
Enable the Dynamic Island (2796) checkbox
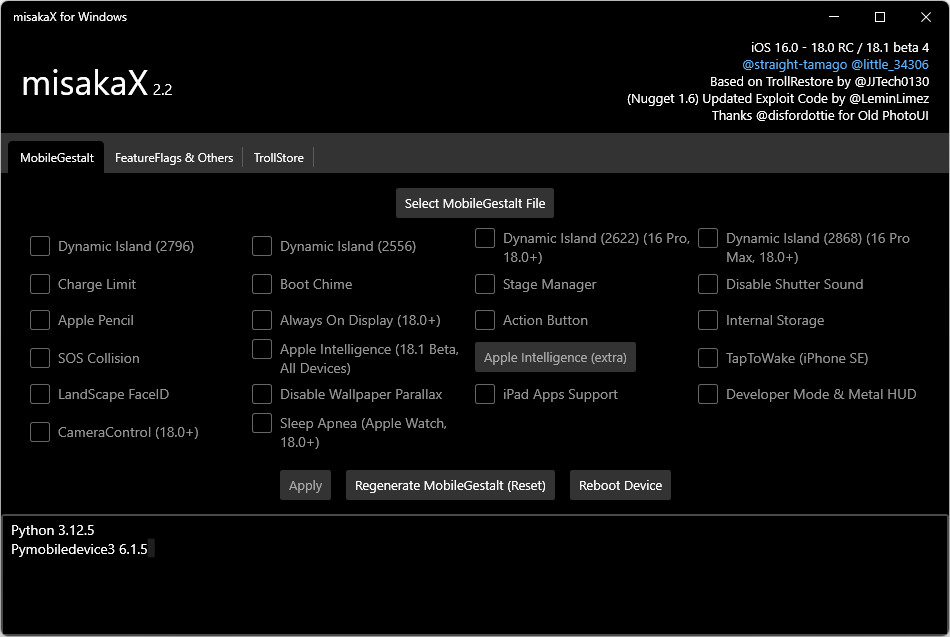click(40, 246)
